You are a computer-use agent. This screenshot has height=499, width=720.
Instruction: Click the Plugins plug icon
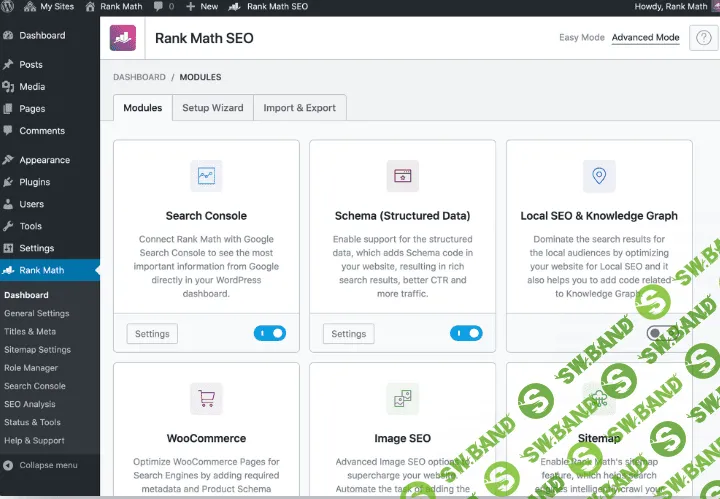8,182
